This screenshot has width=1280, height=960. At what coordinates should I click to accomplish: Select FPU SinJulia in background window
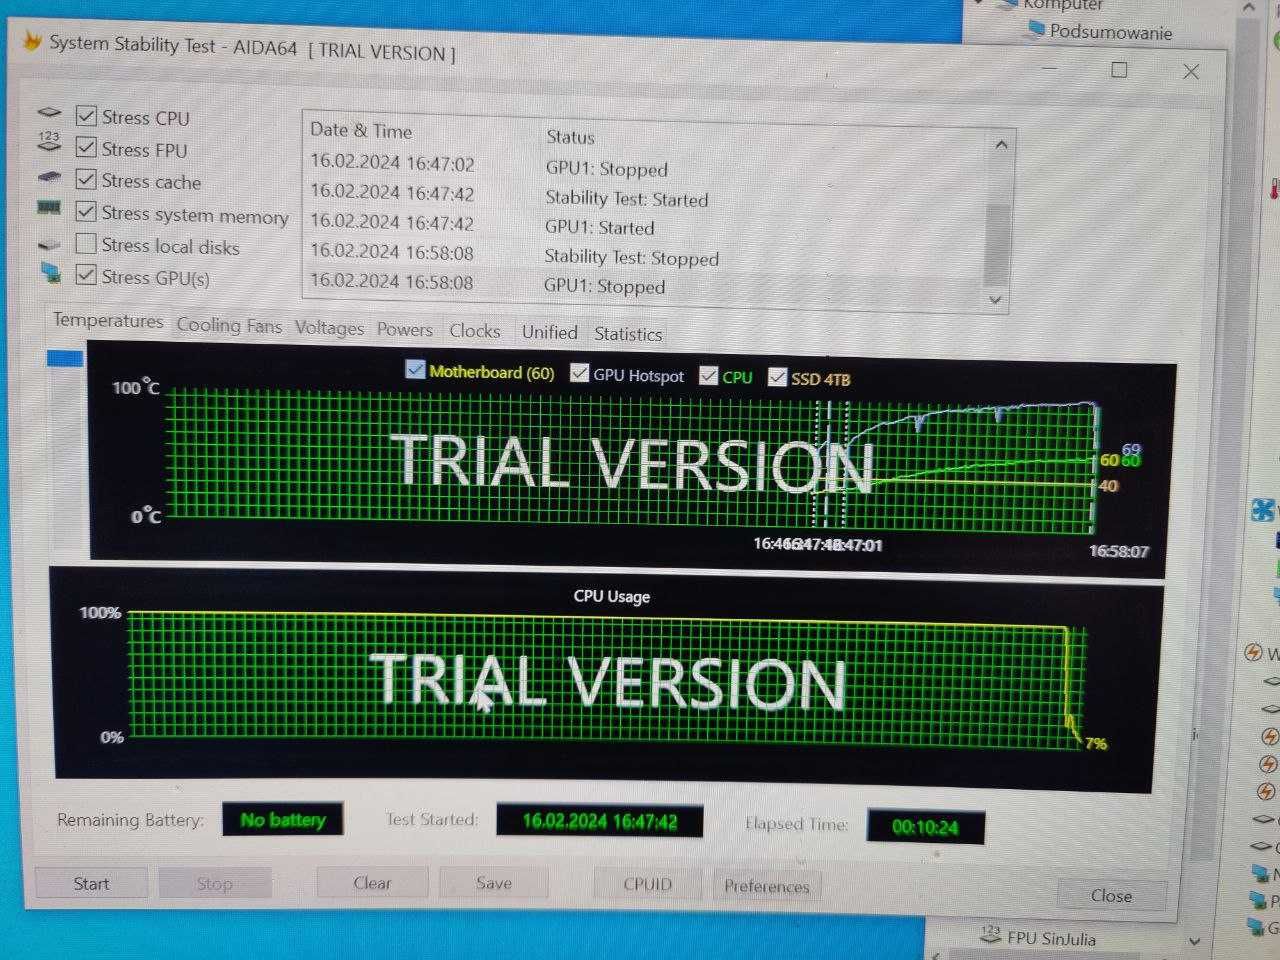(x=1051, y=938)
